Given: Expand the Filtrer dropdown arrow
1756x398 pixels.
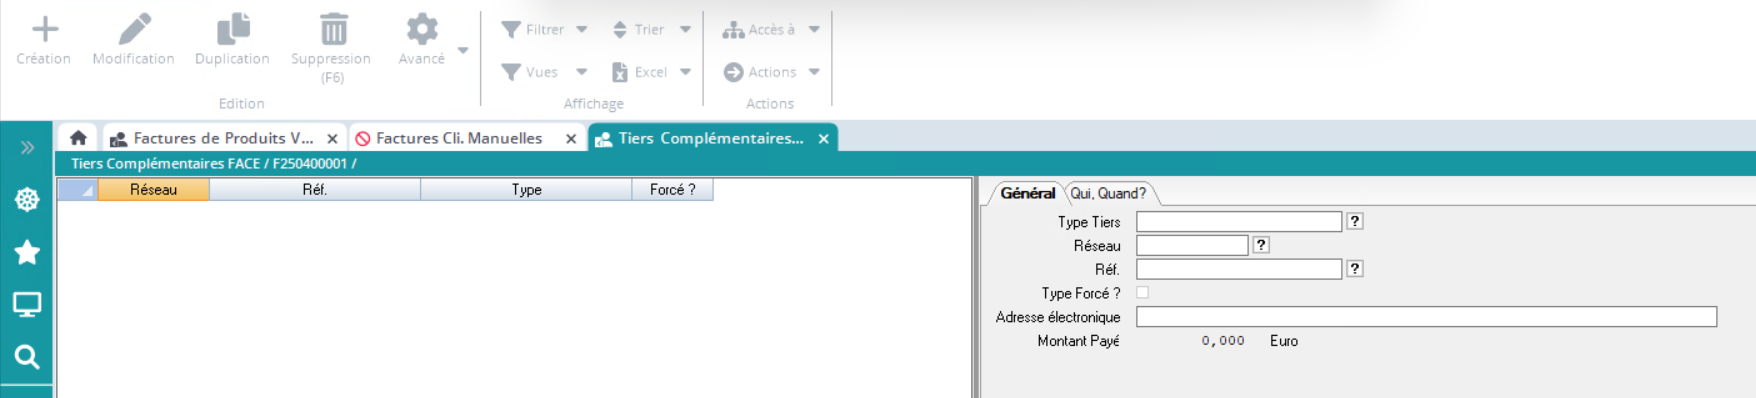Looking at the screenshot, I should point(582,30).
